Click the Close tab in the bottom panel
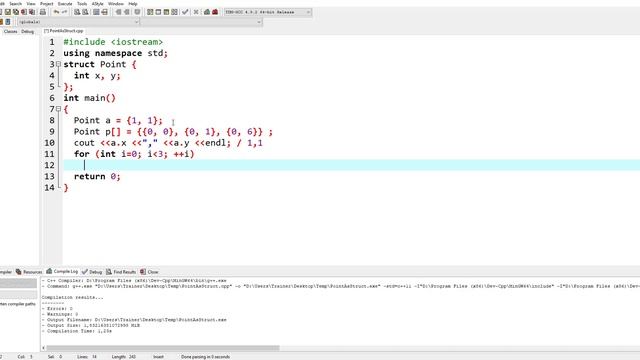Image resolution: width=640 pixels, height=360 pixels. click(x=149, y=272)
